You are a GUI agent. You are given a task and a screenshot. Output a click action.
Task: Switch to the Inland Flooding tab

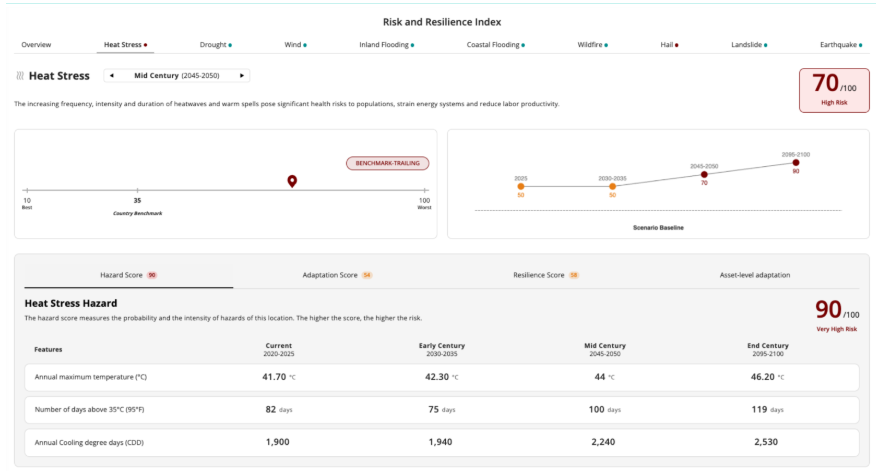pyautogui.click(x=386, y=45)
